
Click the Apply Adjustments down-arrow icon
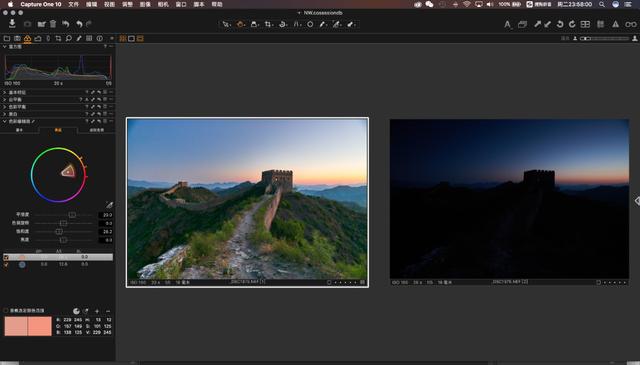coord(547,24)
